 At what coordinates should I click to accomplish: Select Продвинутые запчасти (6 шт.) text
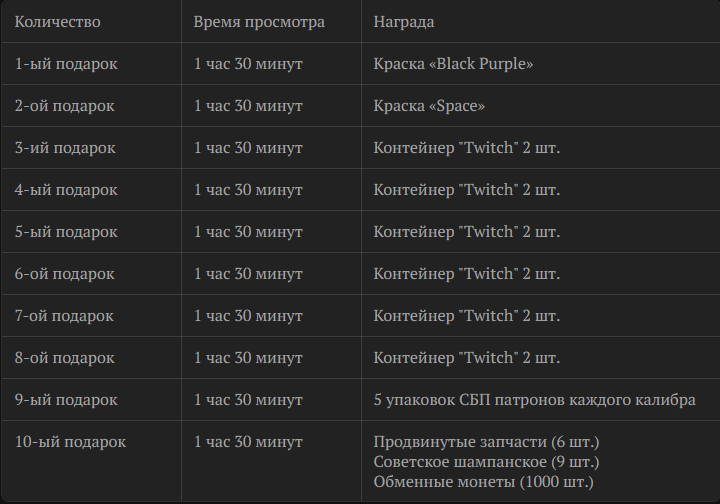[486, 442]
